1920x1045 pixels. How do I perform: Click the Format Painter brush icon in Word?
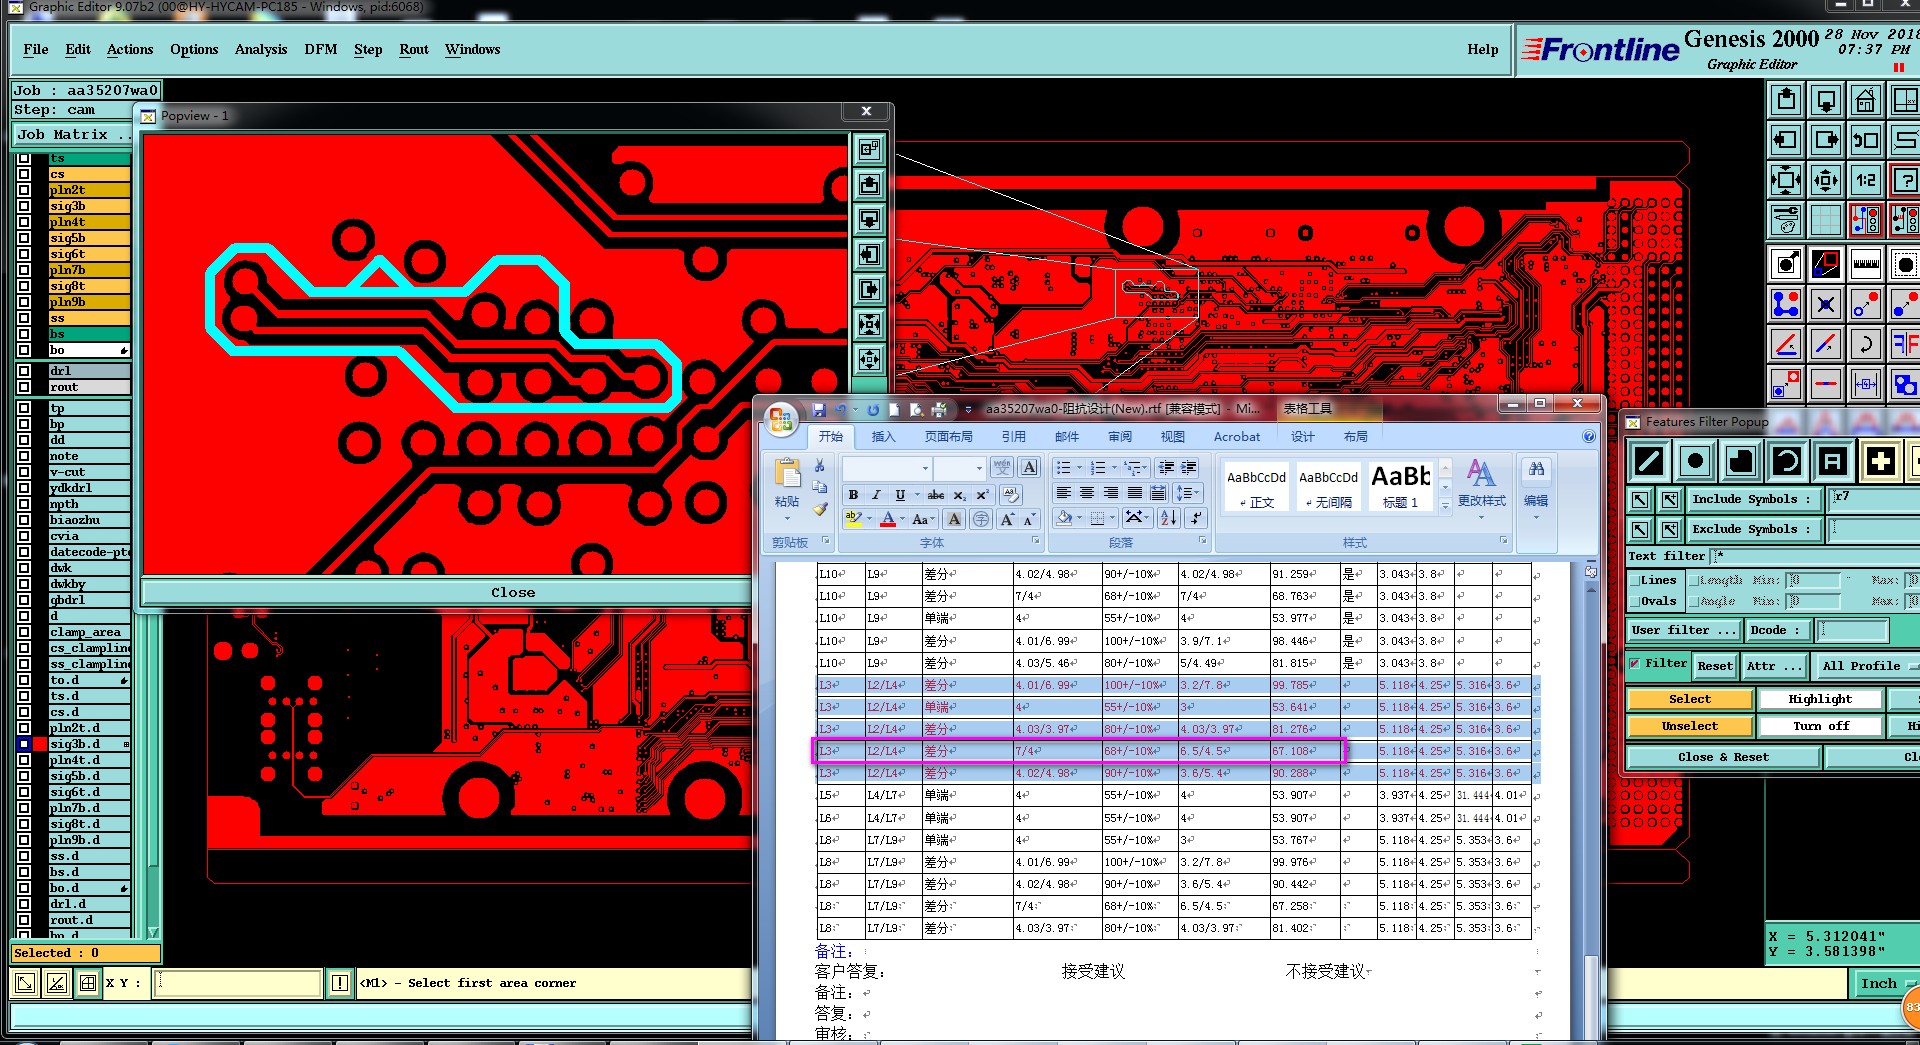(820, 509)
